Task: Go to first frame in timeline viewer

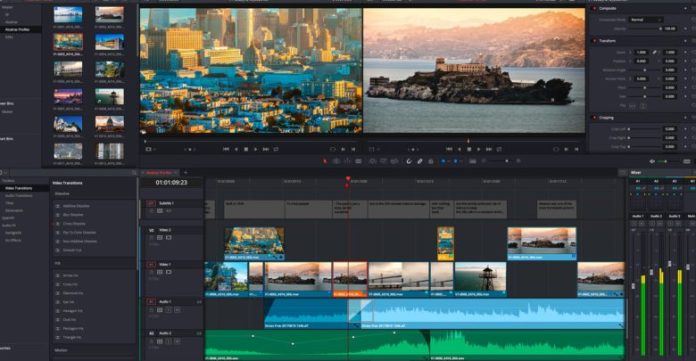Action: [449, 150]
